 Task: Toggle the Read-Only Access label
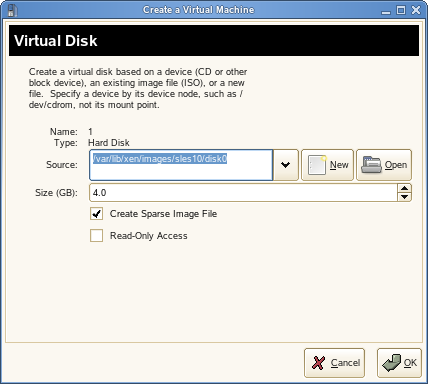[x=149, y=236]
